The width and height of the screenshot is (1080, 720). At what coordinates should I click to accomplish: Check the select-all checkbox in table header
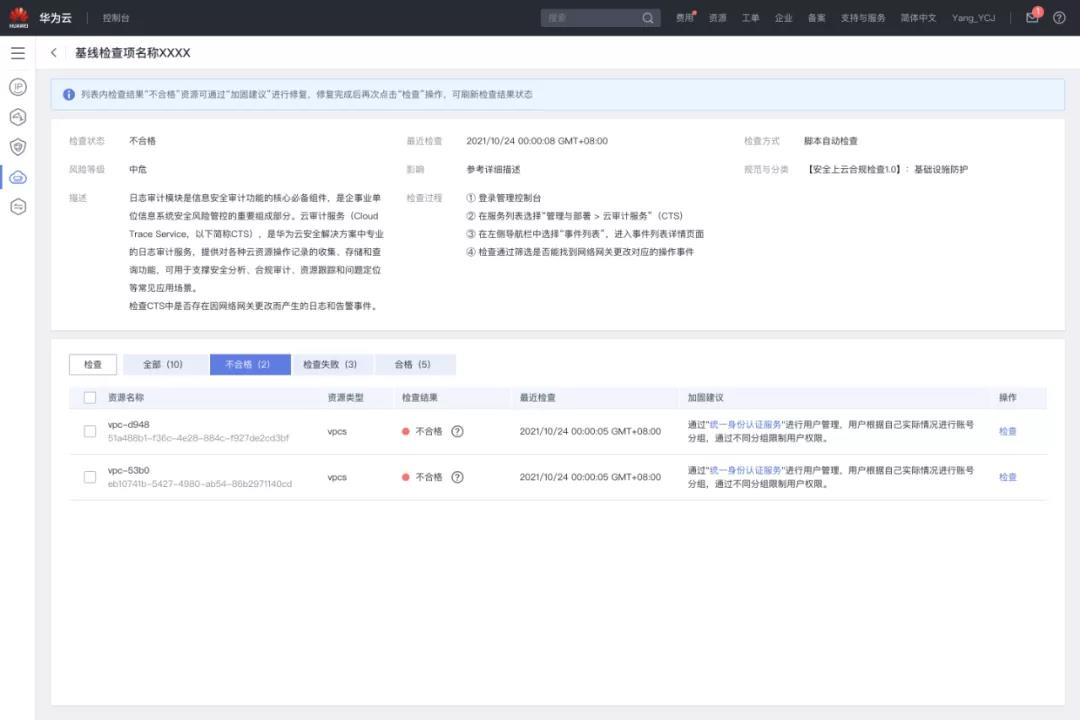pyautogui.click(x=89, y=396)
